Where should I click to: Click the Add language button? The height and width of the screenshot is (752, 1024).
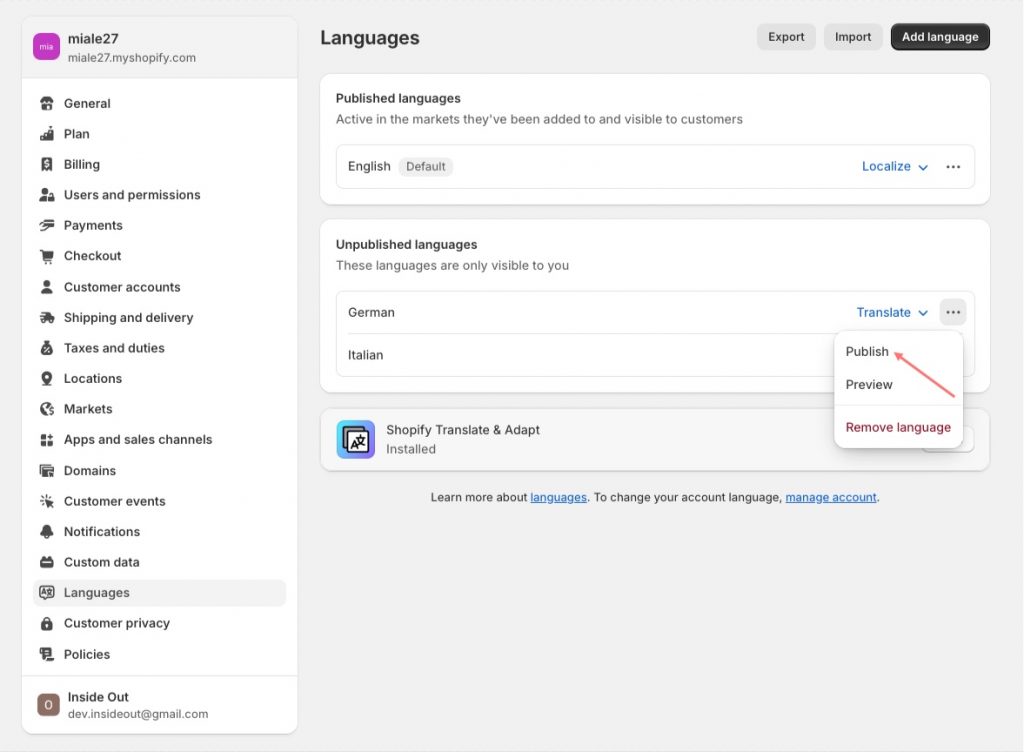940,37
